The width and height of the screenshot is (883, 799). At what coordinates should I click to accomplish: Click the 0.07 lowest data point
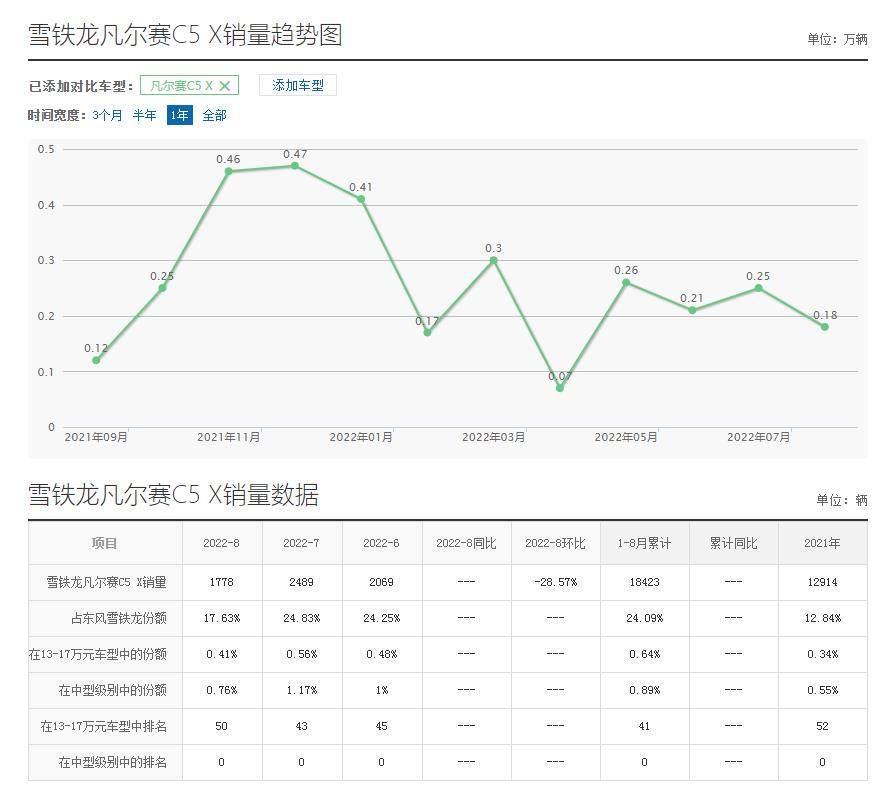click(x=560, y=388)
